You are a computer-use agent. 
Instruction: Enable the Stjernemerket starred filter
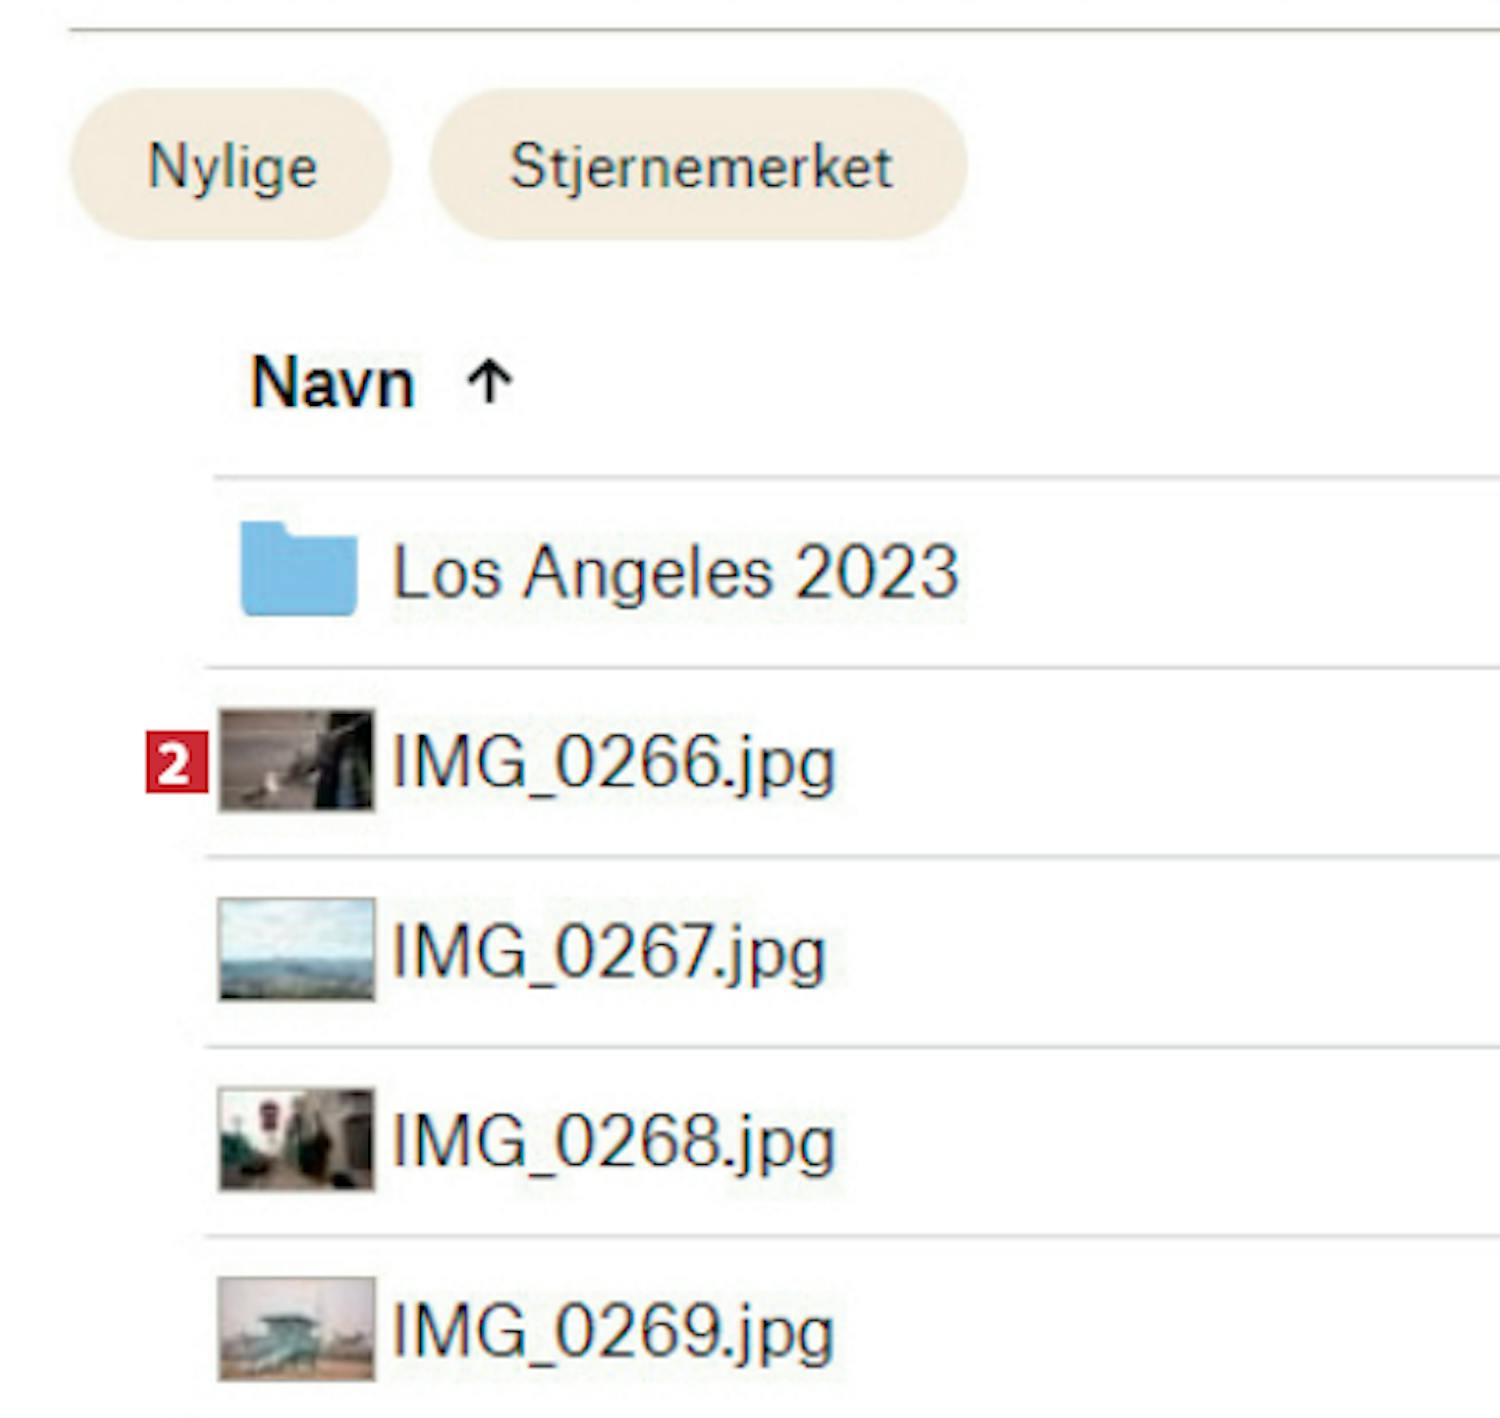pos(699,165)
